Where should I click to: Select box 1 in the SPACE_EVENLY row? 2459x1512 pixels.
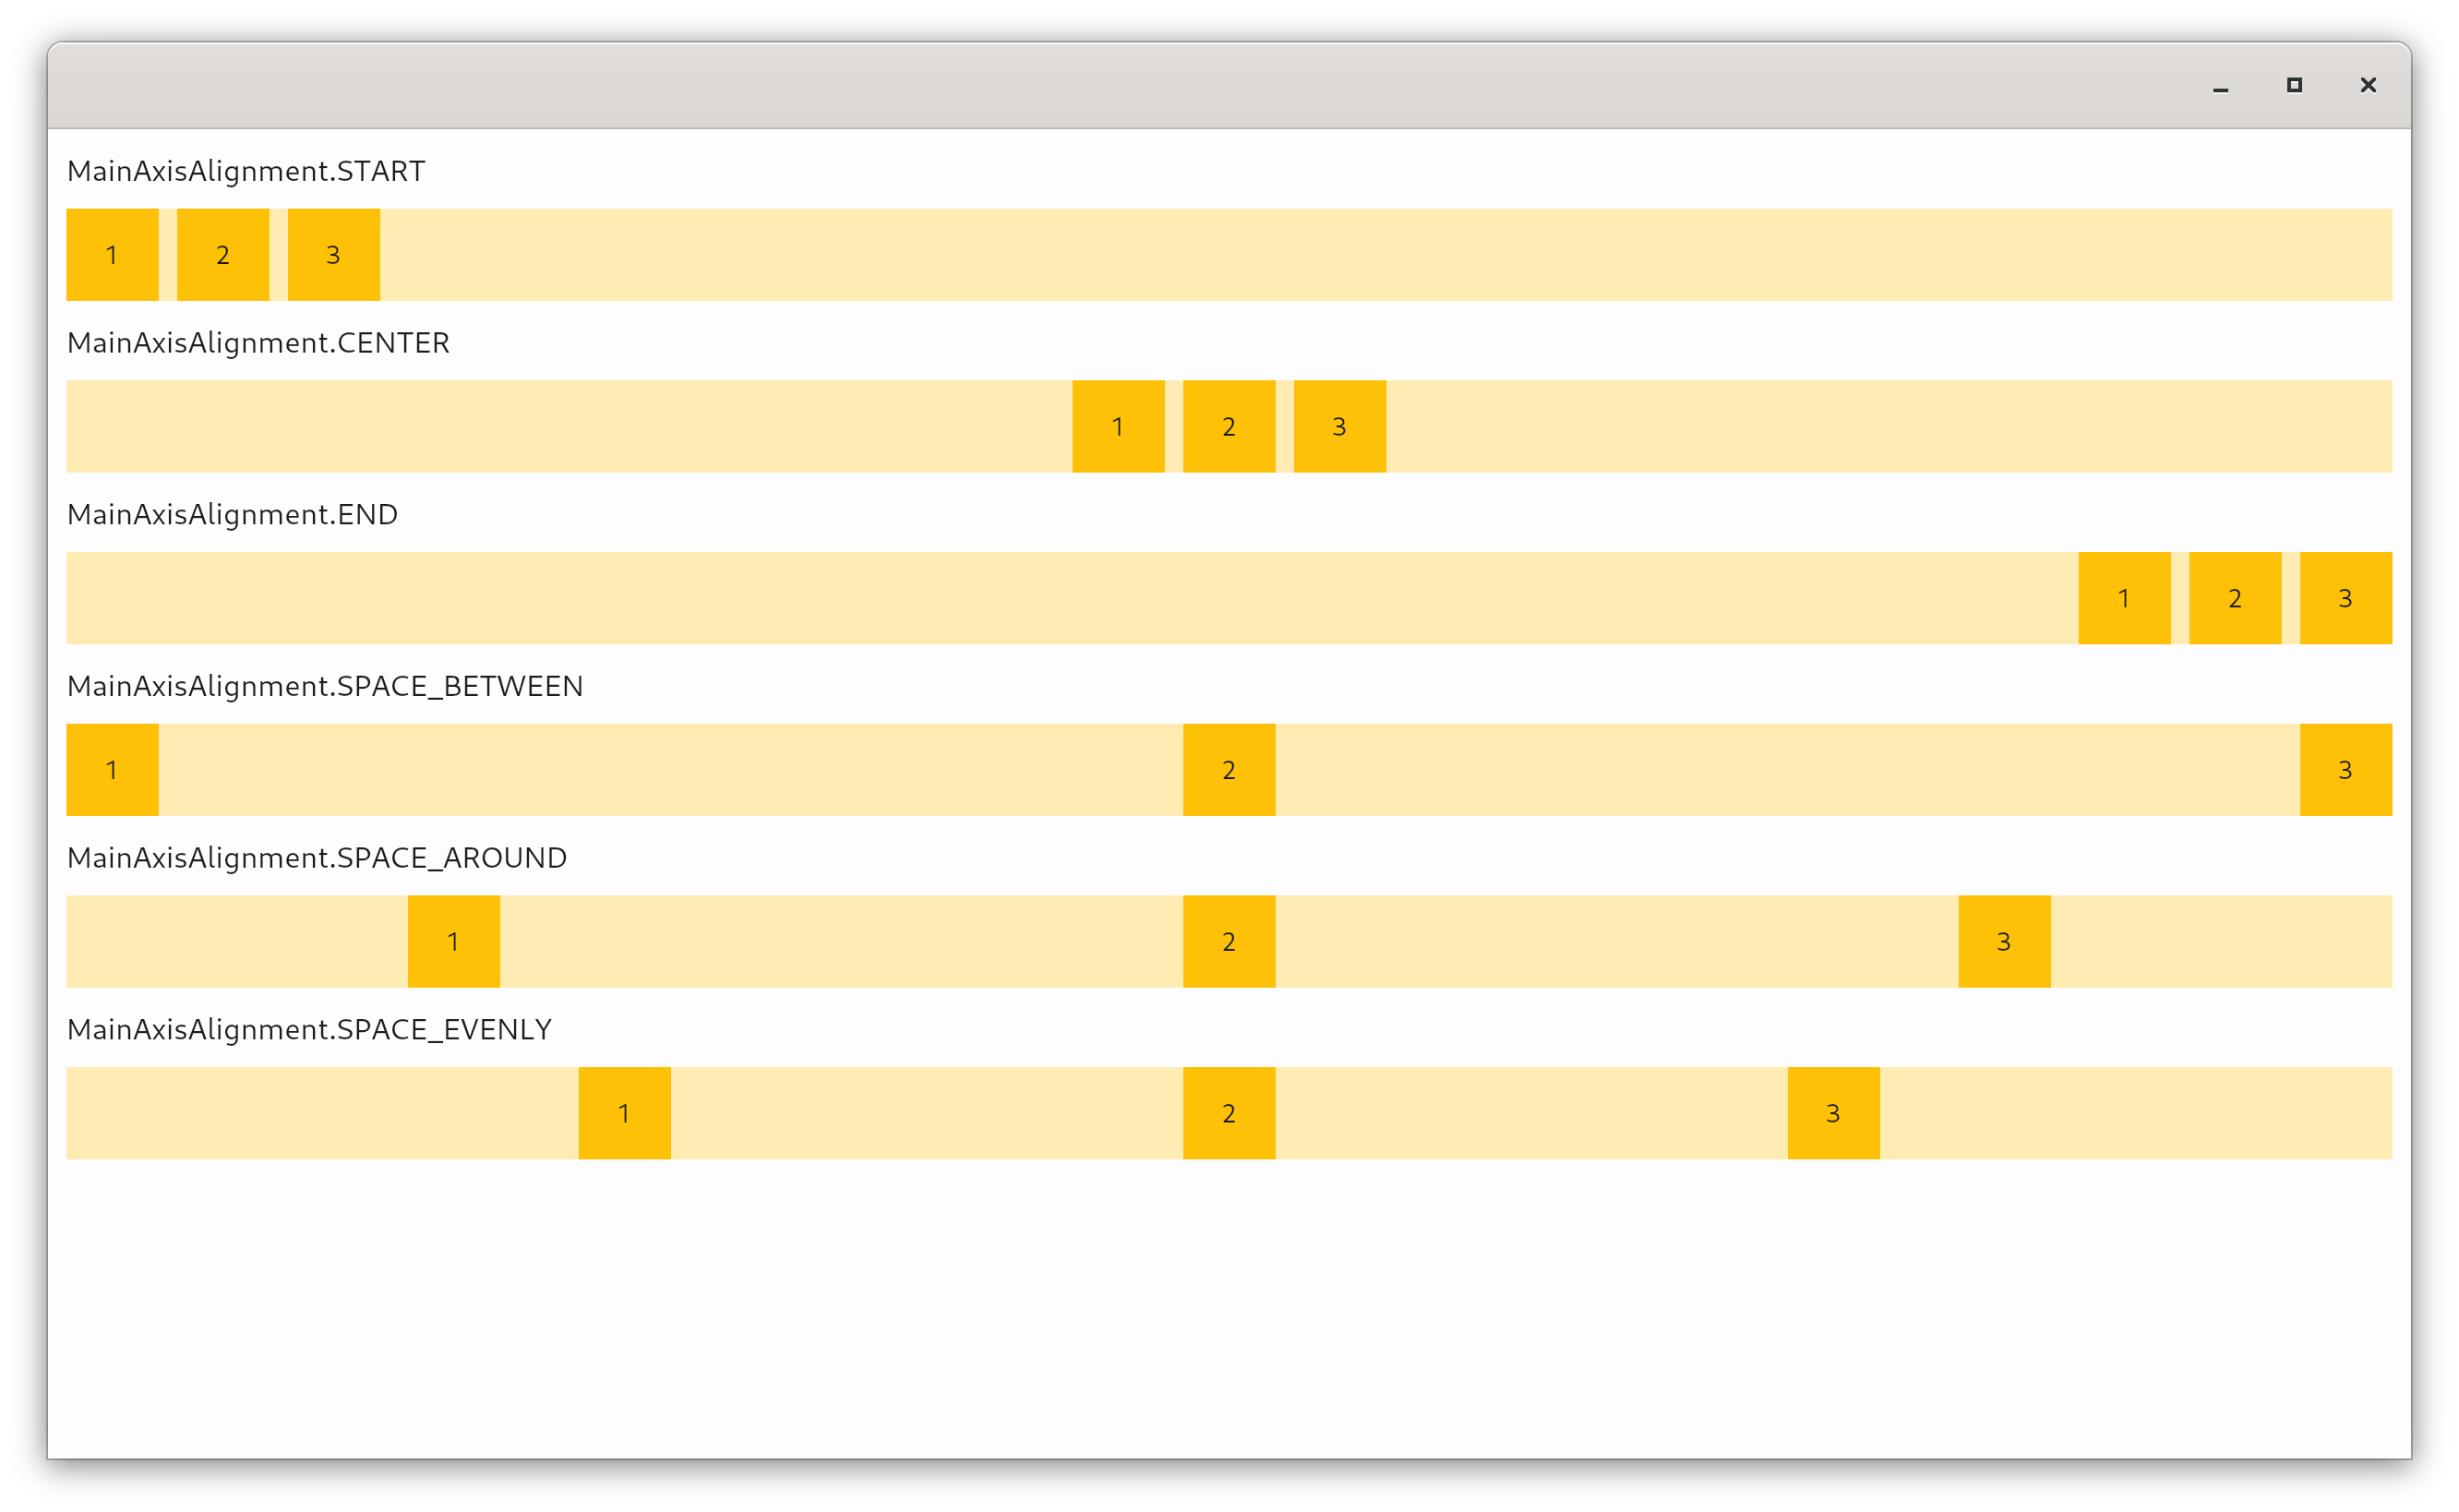tap(624, 1113)
